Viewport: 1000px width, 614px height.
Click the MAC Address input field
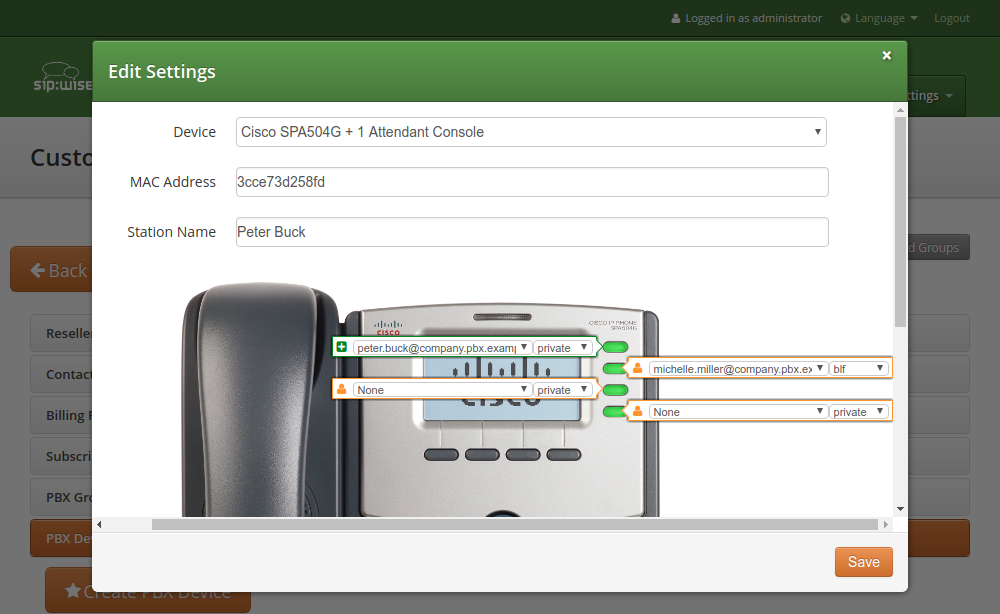tap(532, 182)
